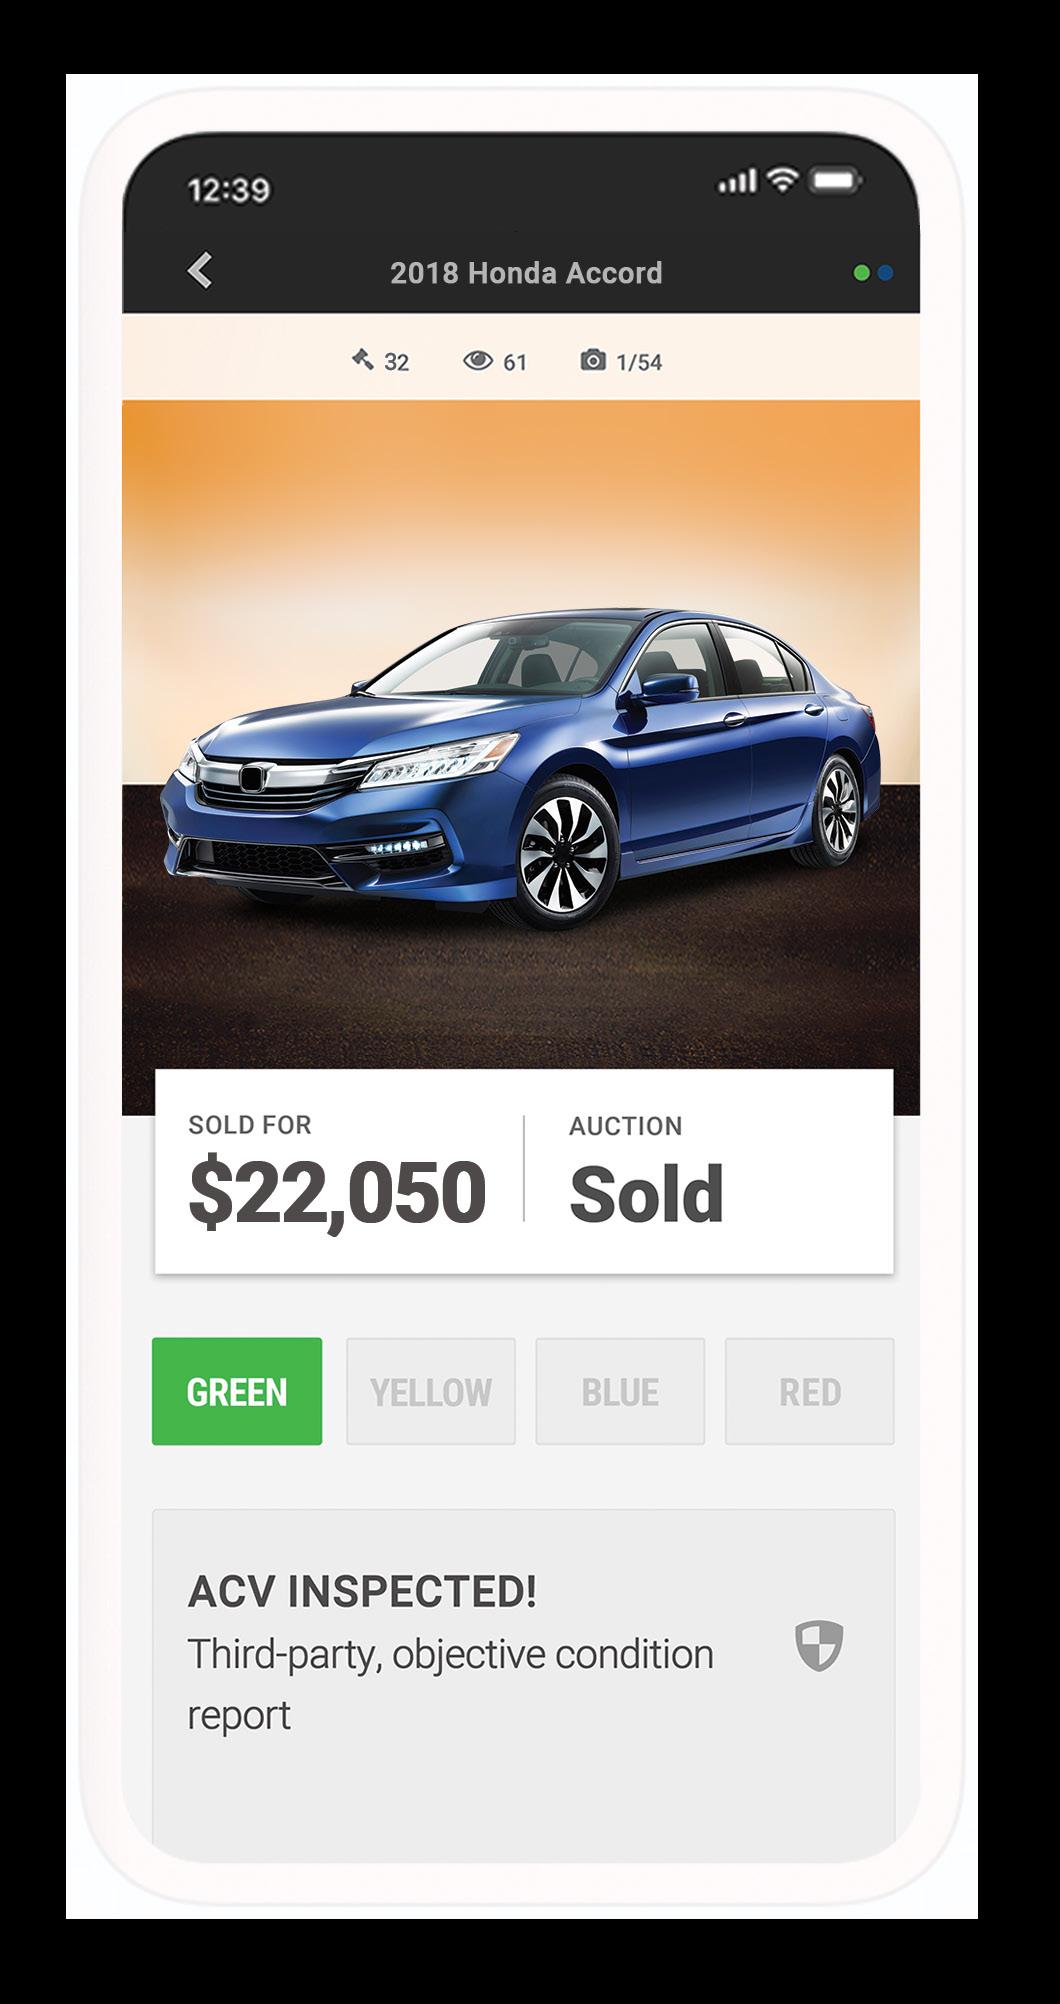Select the GREEN light button
The image size is (1060, 2004).
(x=237, y=1391)
